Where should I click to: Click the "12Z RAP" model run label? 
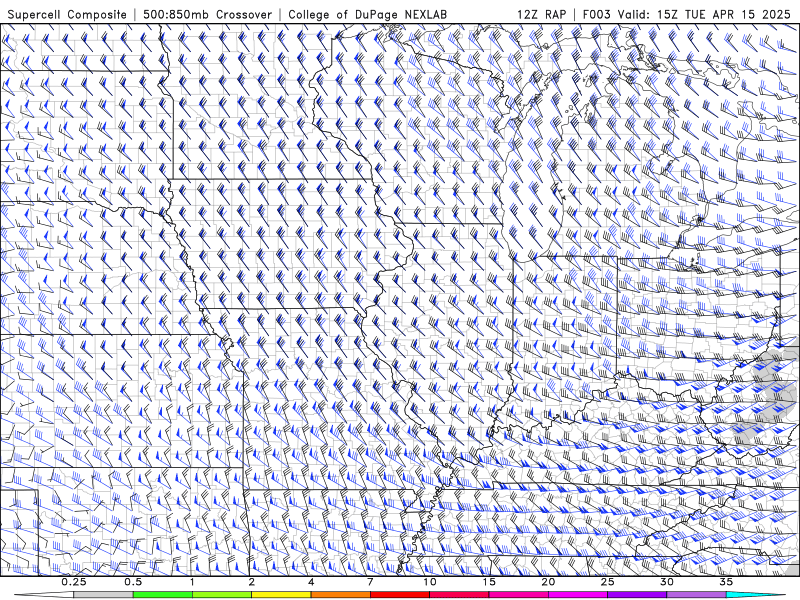click(x=541, y=14)
